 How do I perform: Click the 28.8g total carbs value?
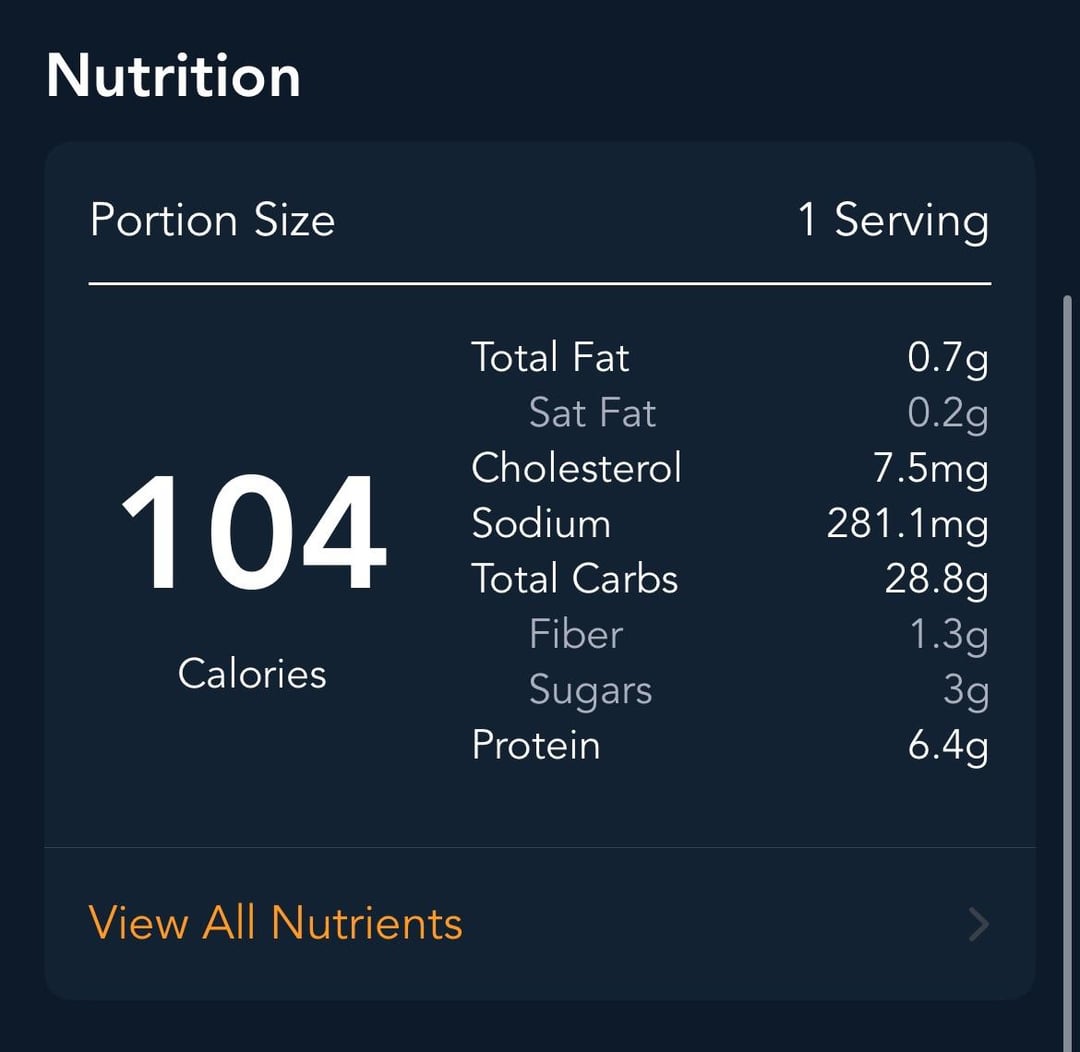coord(937,580)
